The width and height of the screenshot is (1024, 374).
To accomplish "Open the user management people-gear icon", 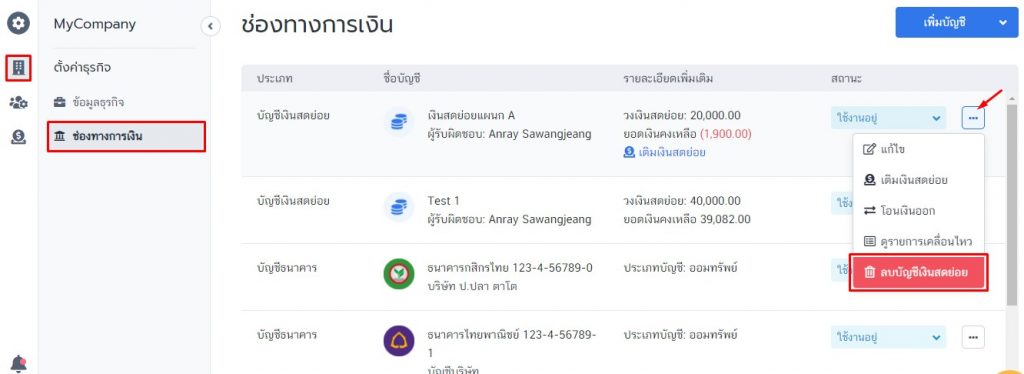I will [x=18, y=102].
